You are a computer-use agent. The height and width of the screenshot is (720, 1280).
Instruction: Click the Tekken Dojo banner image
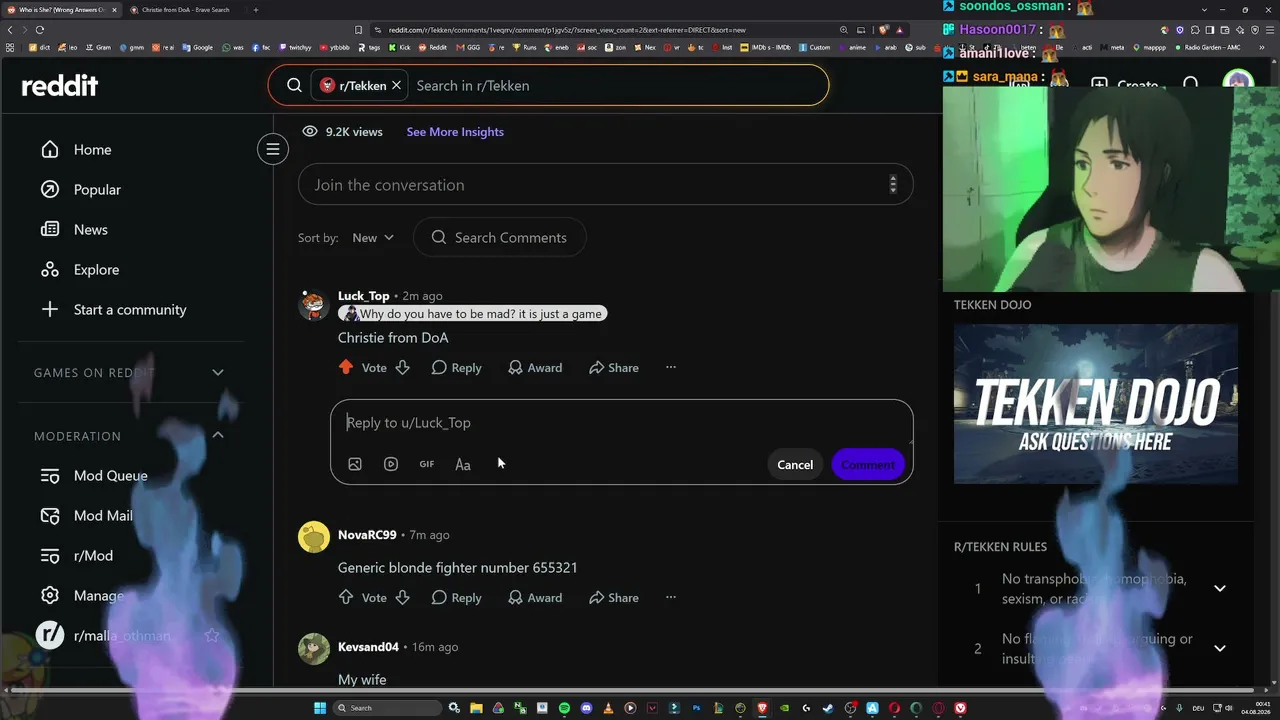click(x=1096, y=404)
